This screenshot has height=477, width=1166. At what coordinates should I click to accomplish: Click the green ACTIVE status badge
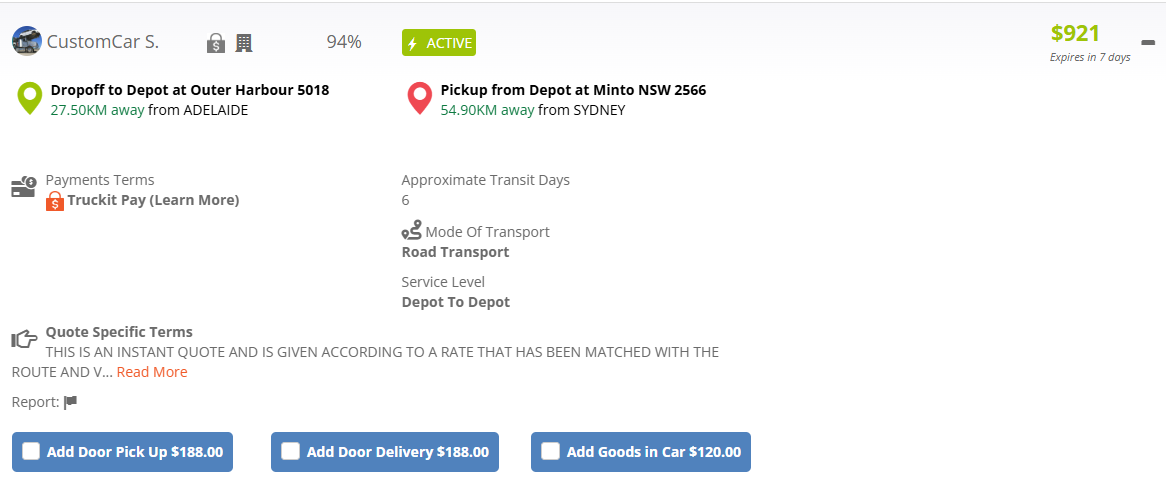point(439,43)
